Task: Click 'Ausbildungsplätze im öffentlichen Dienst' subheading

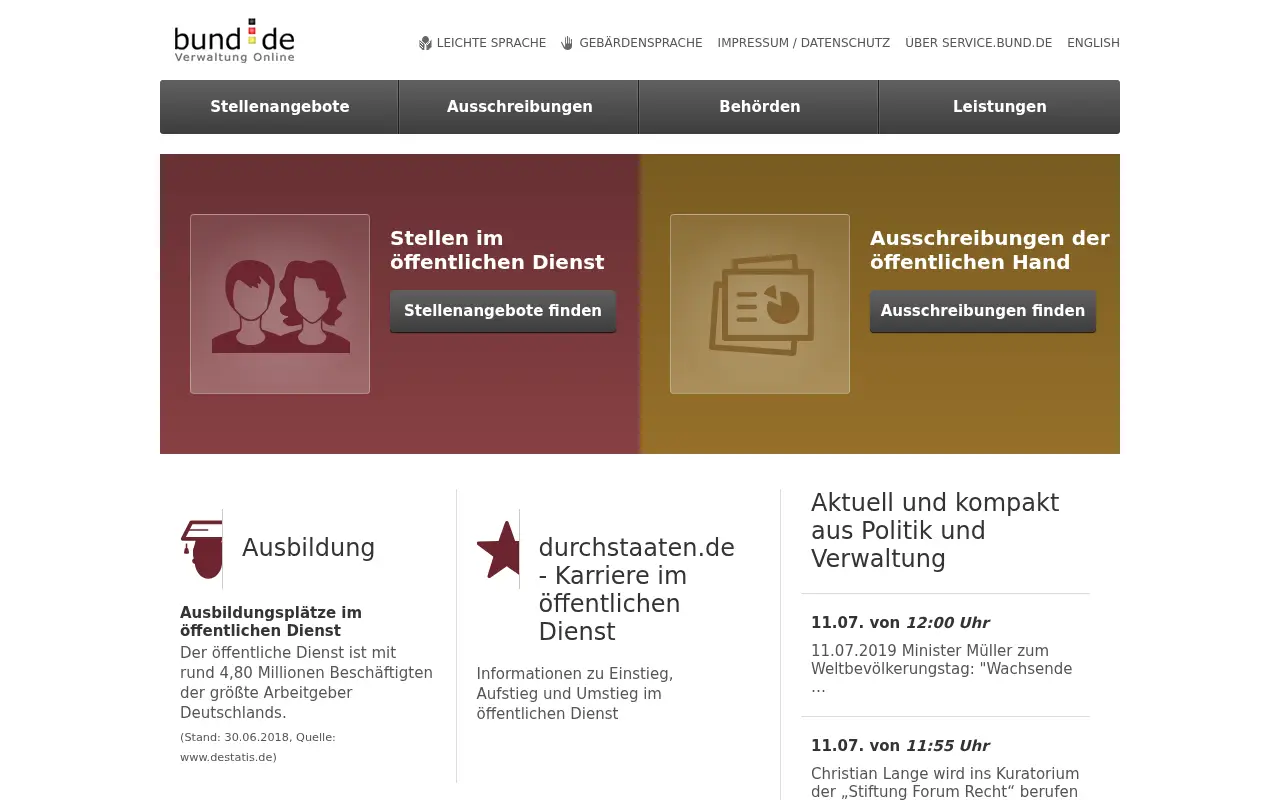Action: click(271, 621)
